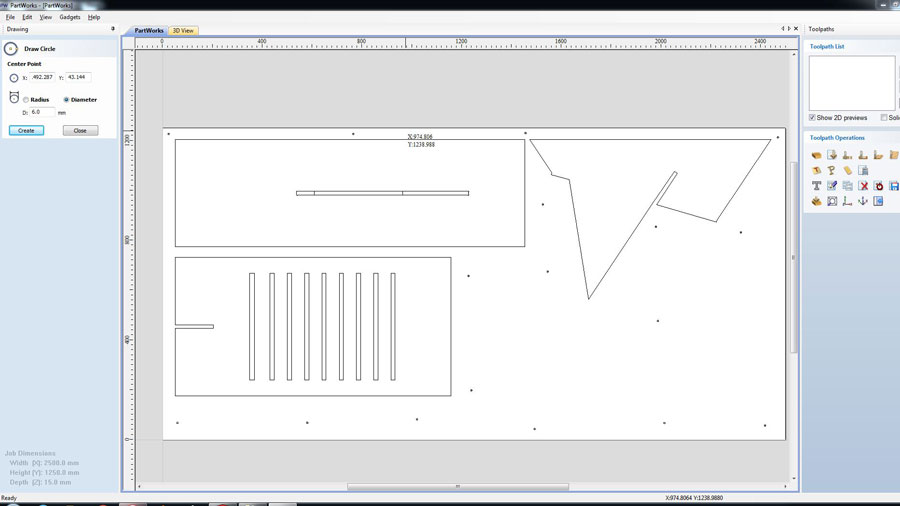
Task: Save toolpaths with blue floppy icon
Action: pos(894,186)
